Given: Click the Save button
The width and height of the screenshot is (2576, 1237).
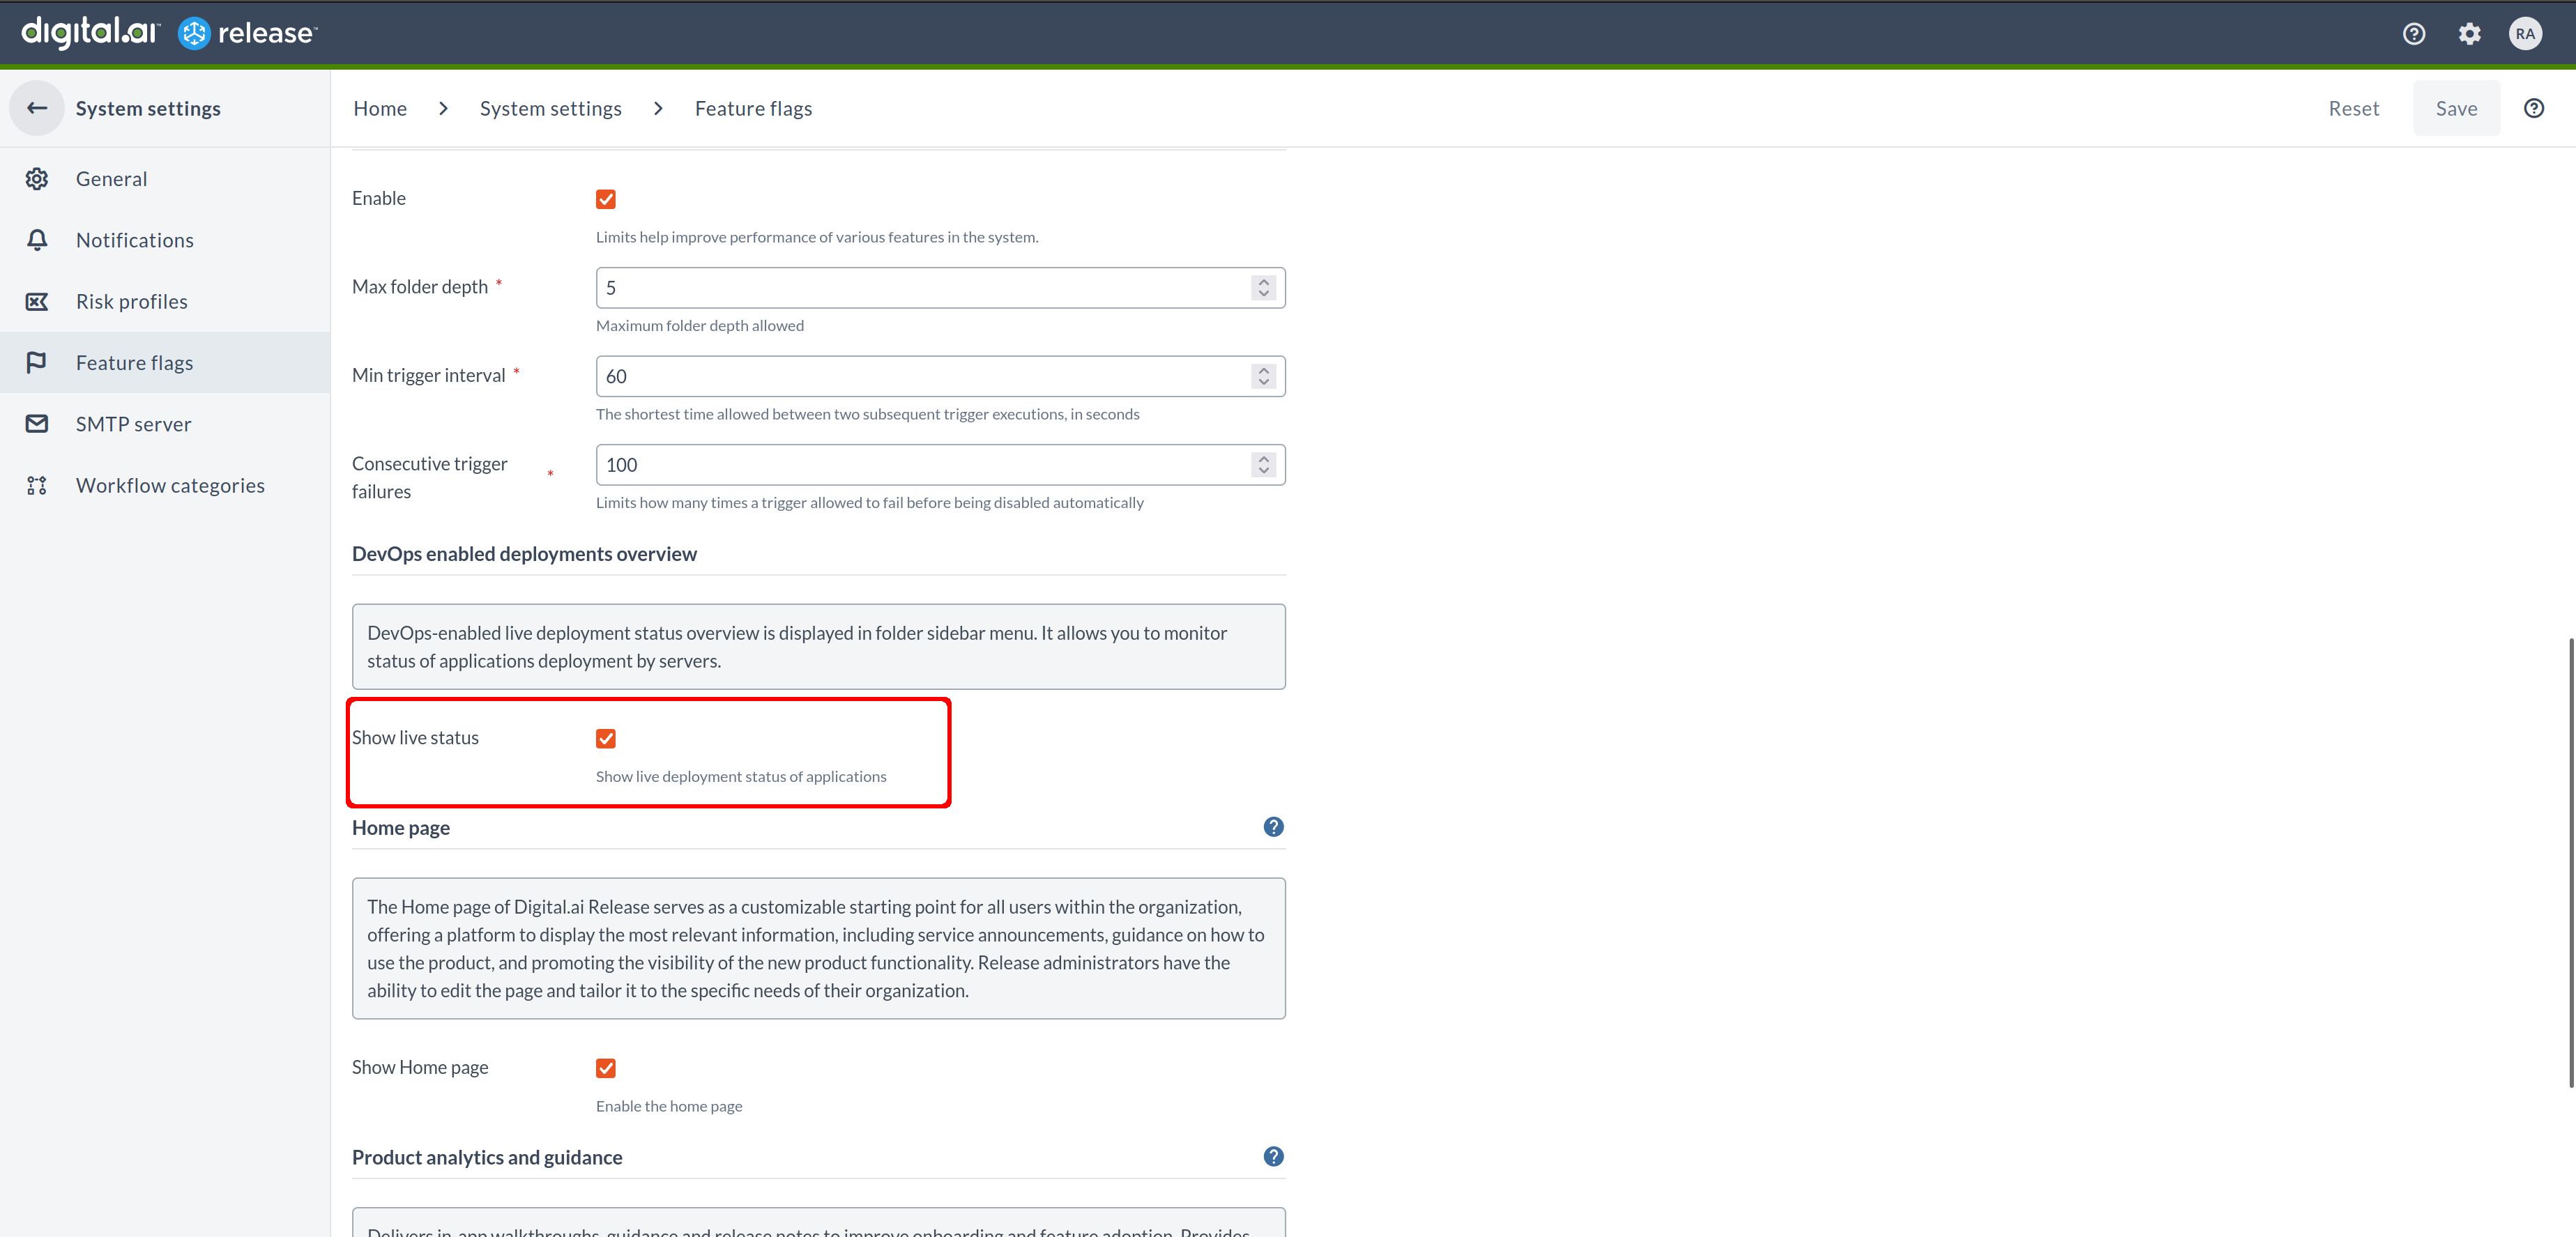Looking at the screenshot, I should (2456, 108).
